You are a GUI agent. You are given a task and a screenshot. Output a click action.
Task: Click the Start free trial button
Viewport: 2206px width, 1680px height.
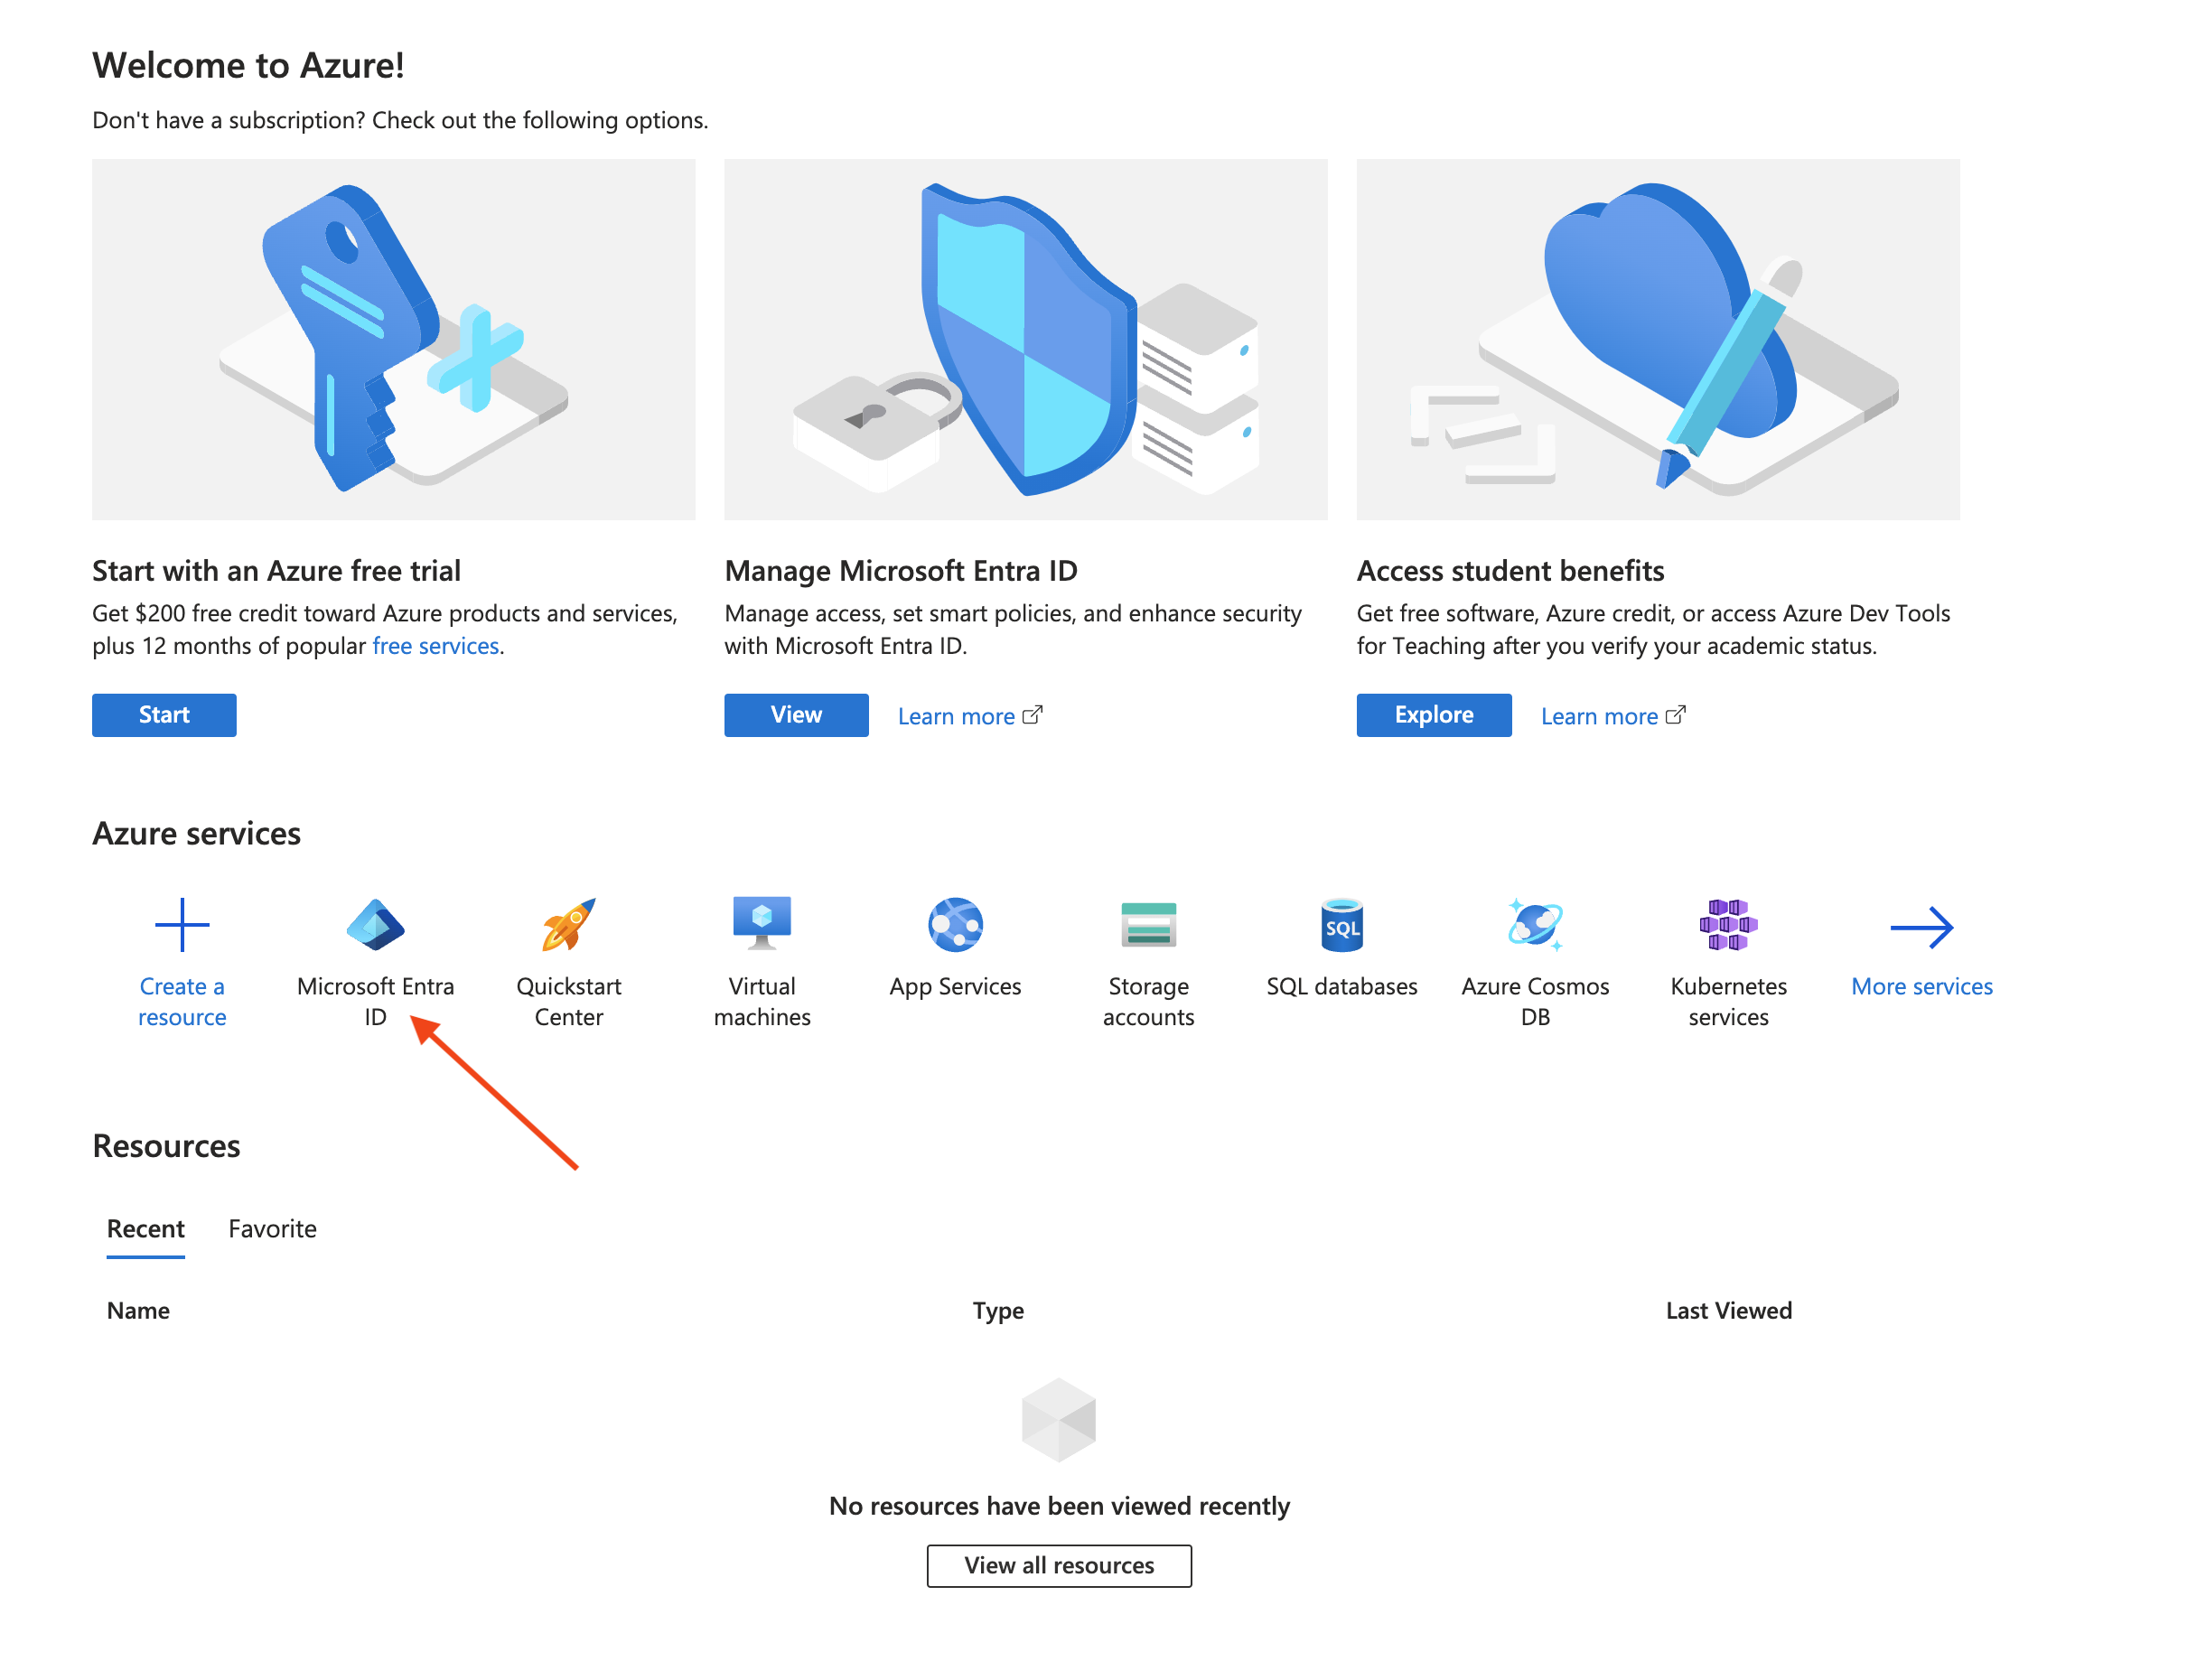click(x=164, y=715)
